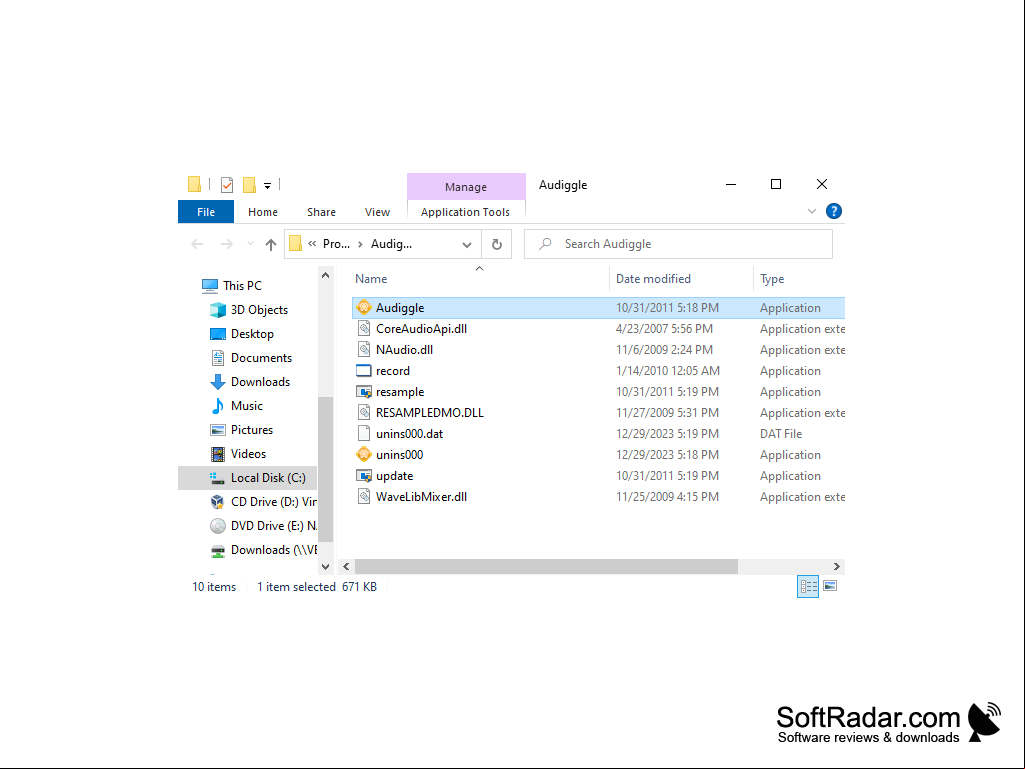The image size is (1025, 769).
Task: Click the Local Disk (C:) drive icon
Action: (x=217, y=477)
